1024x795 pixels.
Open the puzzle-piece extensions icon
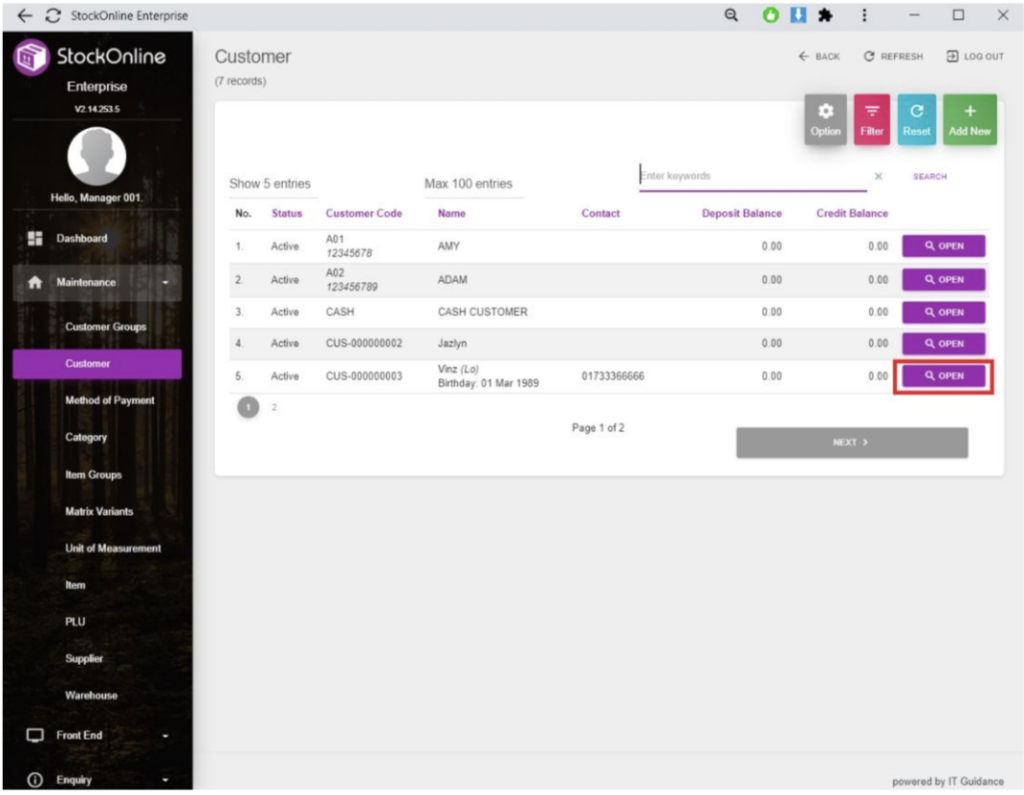826,15
